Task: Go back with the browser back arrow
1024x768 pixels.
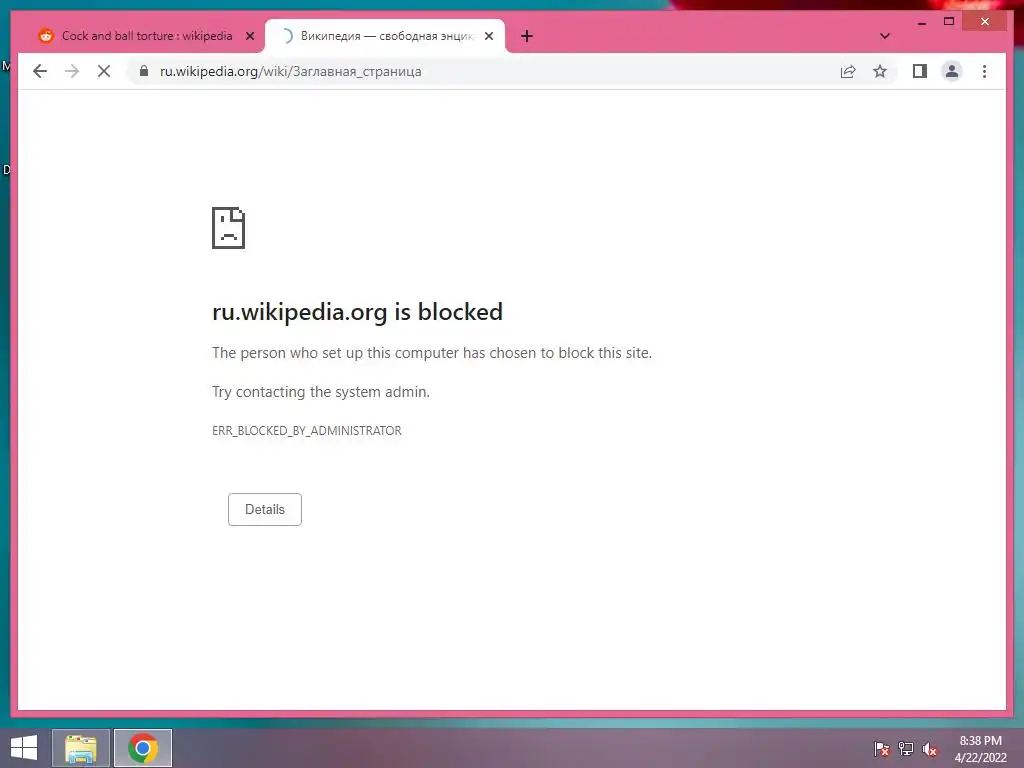Action: pos(40,71)
